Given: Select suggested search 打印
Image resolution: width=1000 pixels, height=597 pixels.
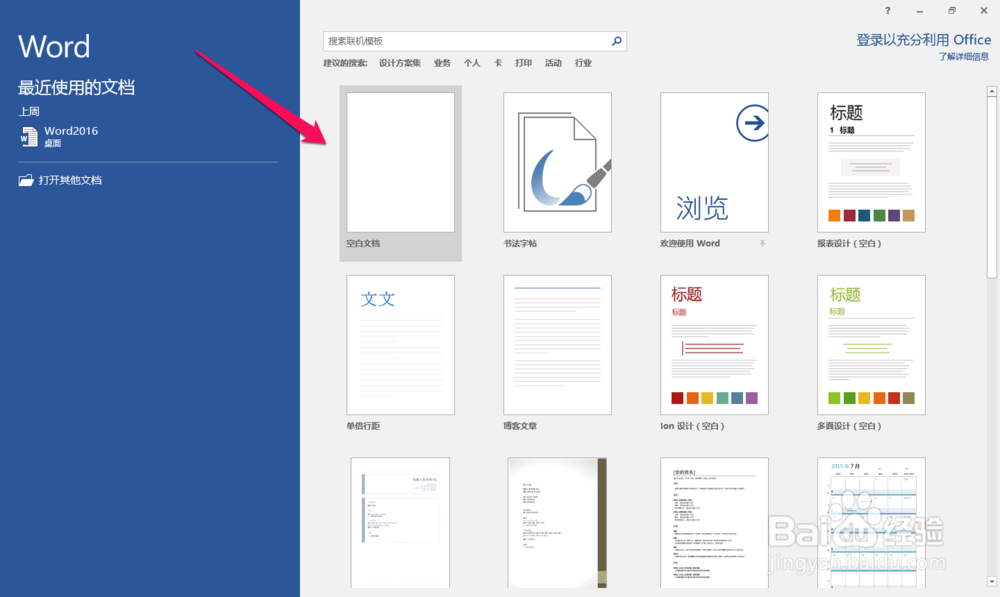Looking at the screenshot, I should coord(524,63).
